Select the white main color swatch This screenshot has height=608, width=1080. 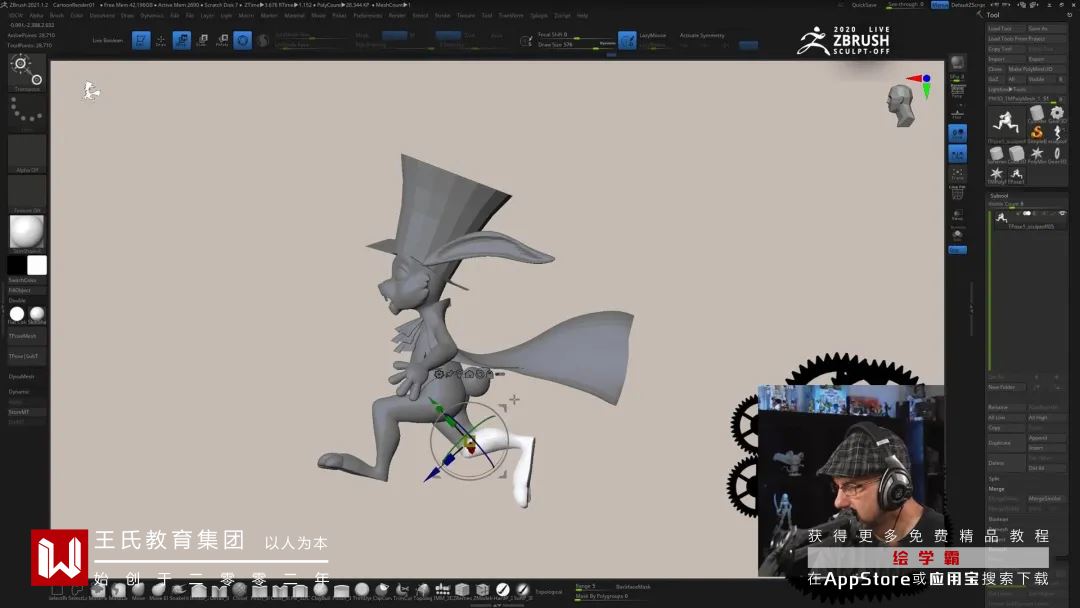click(37, 265)
